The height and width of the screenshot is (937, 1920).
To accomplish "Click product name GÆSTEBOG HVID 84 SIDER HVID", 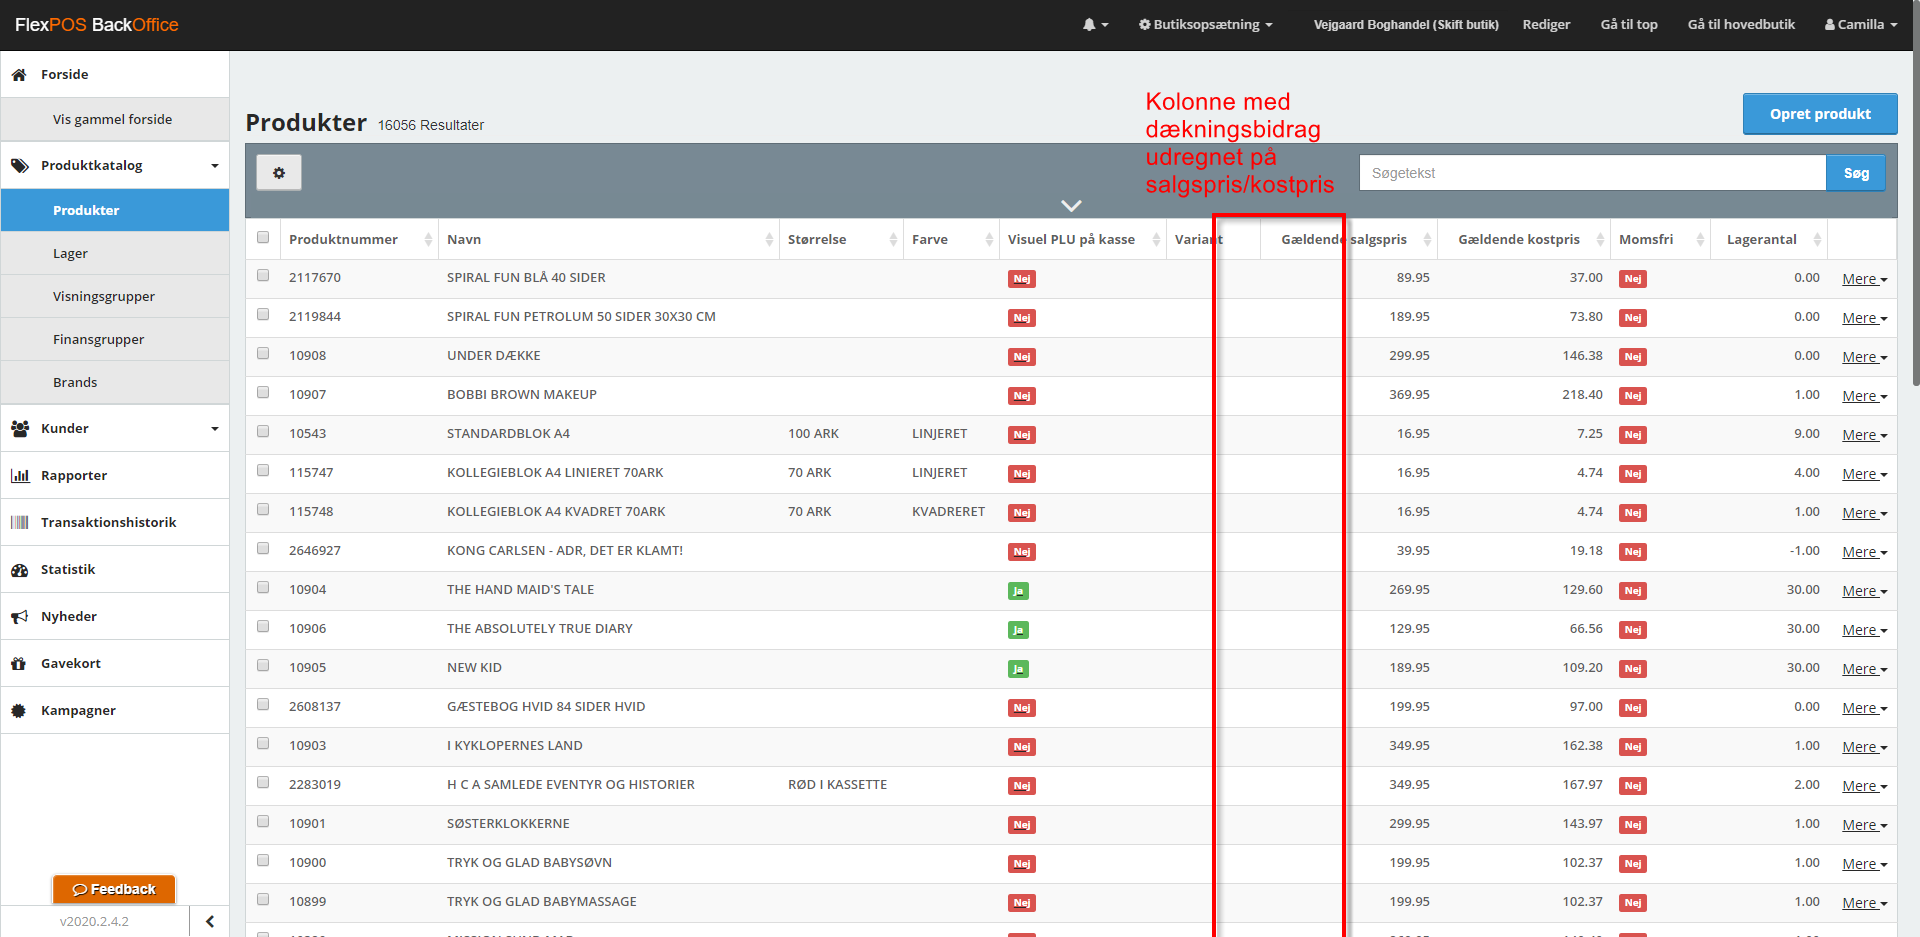I will click(546, 707).
